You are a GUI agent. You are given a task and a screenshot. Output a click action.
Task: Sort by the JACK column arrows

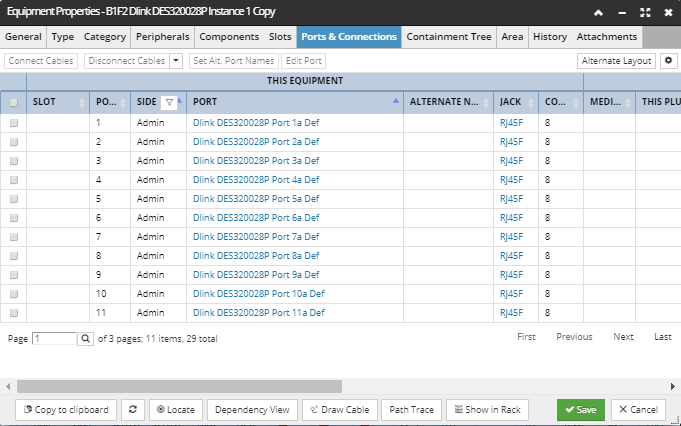(x=531, y=102)
